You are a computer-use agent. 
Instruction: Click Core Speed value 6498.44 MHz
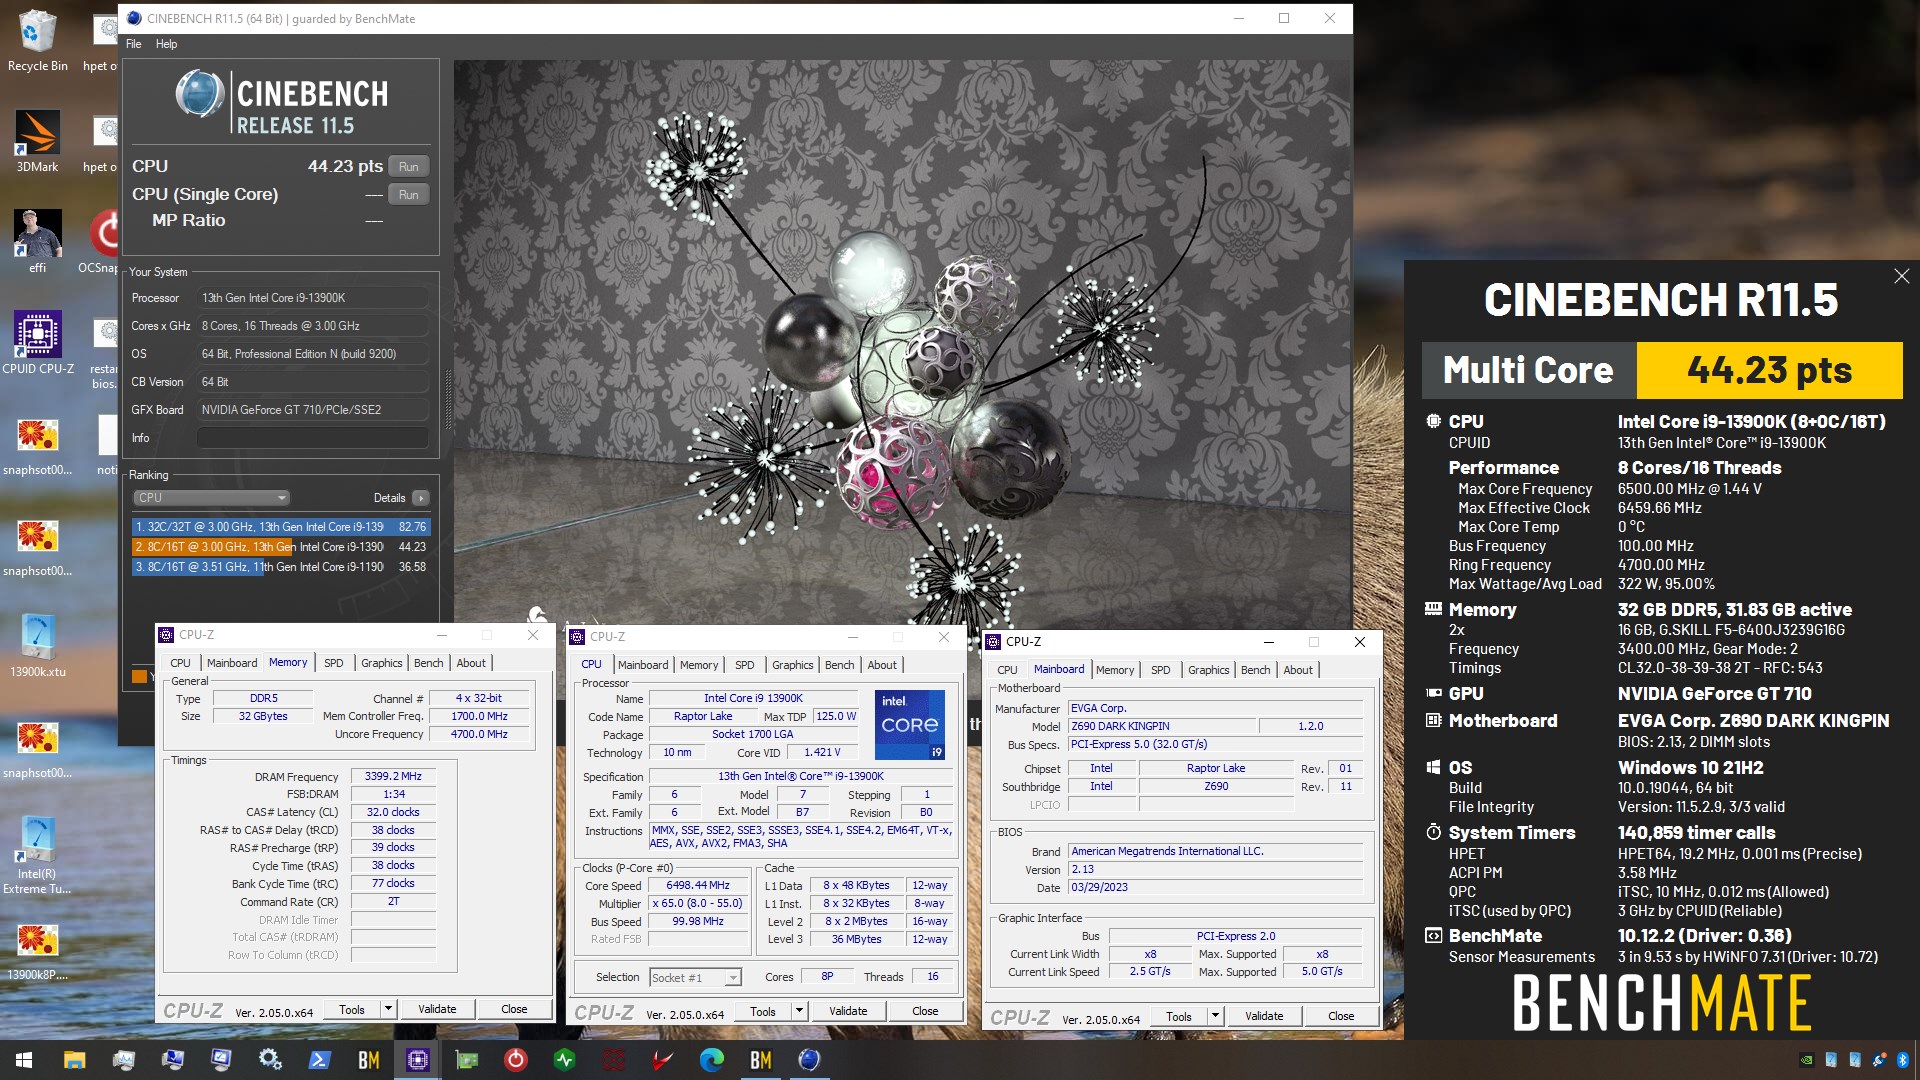(698, 885)
